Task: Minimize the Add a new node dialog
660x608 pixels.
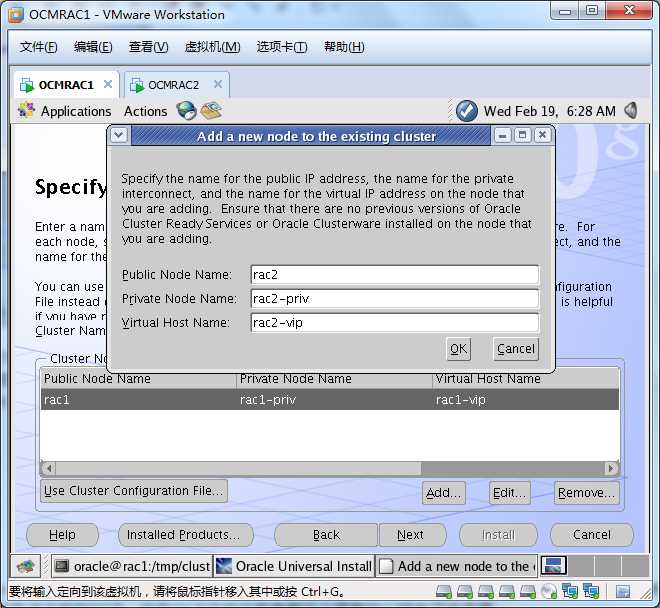Action: point(503,136)
